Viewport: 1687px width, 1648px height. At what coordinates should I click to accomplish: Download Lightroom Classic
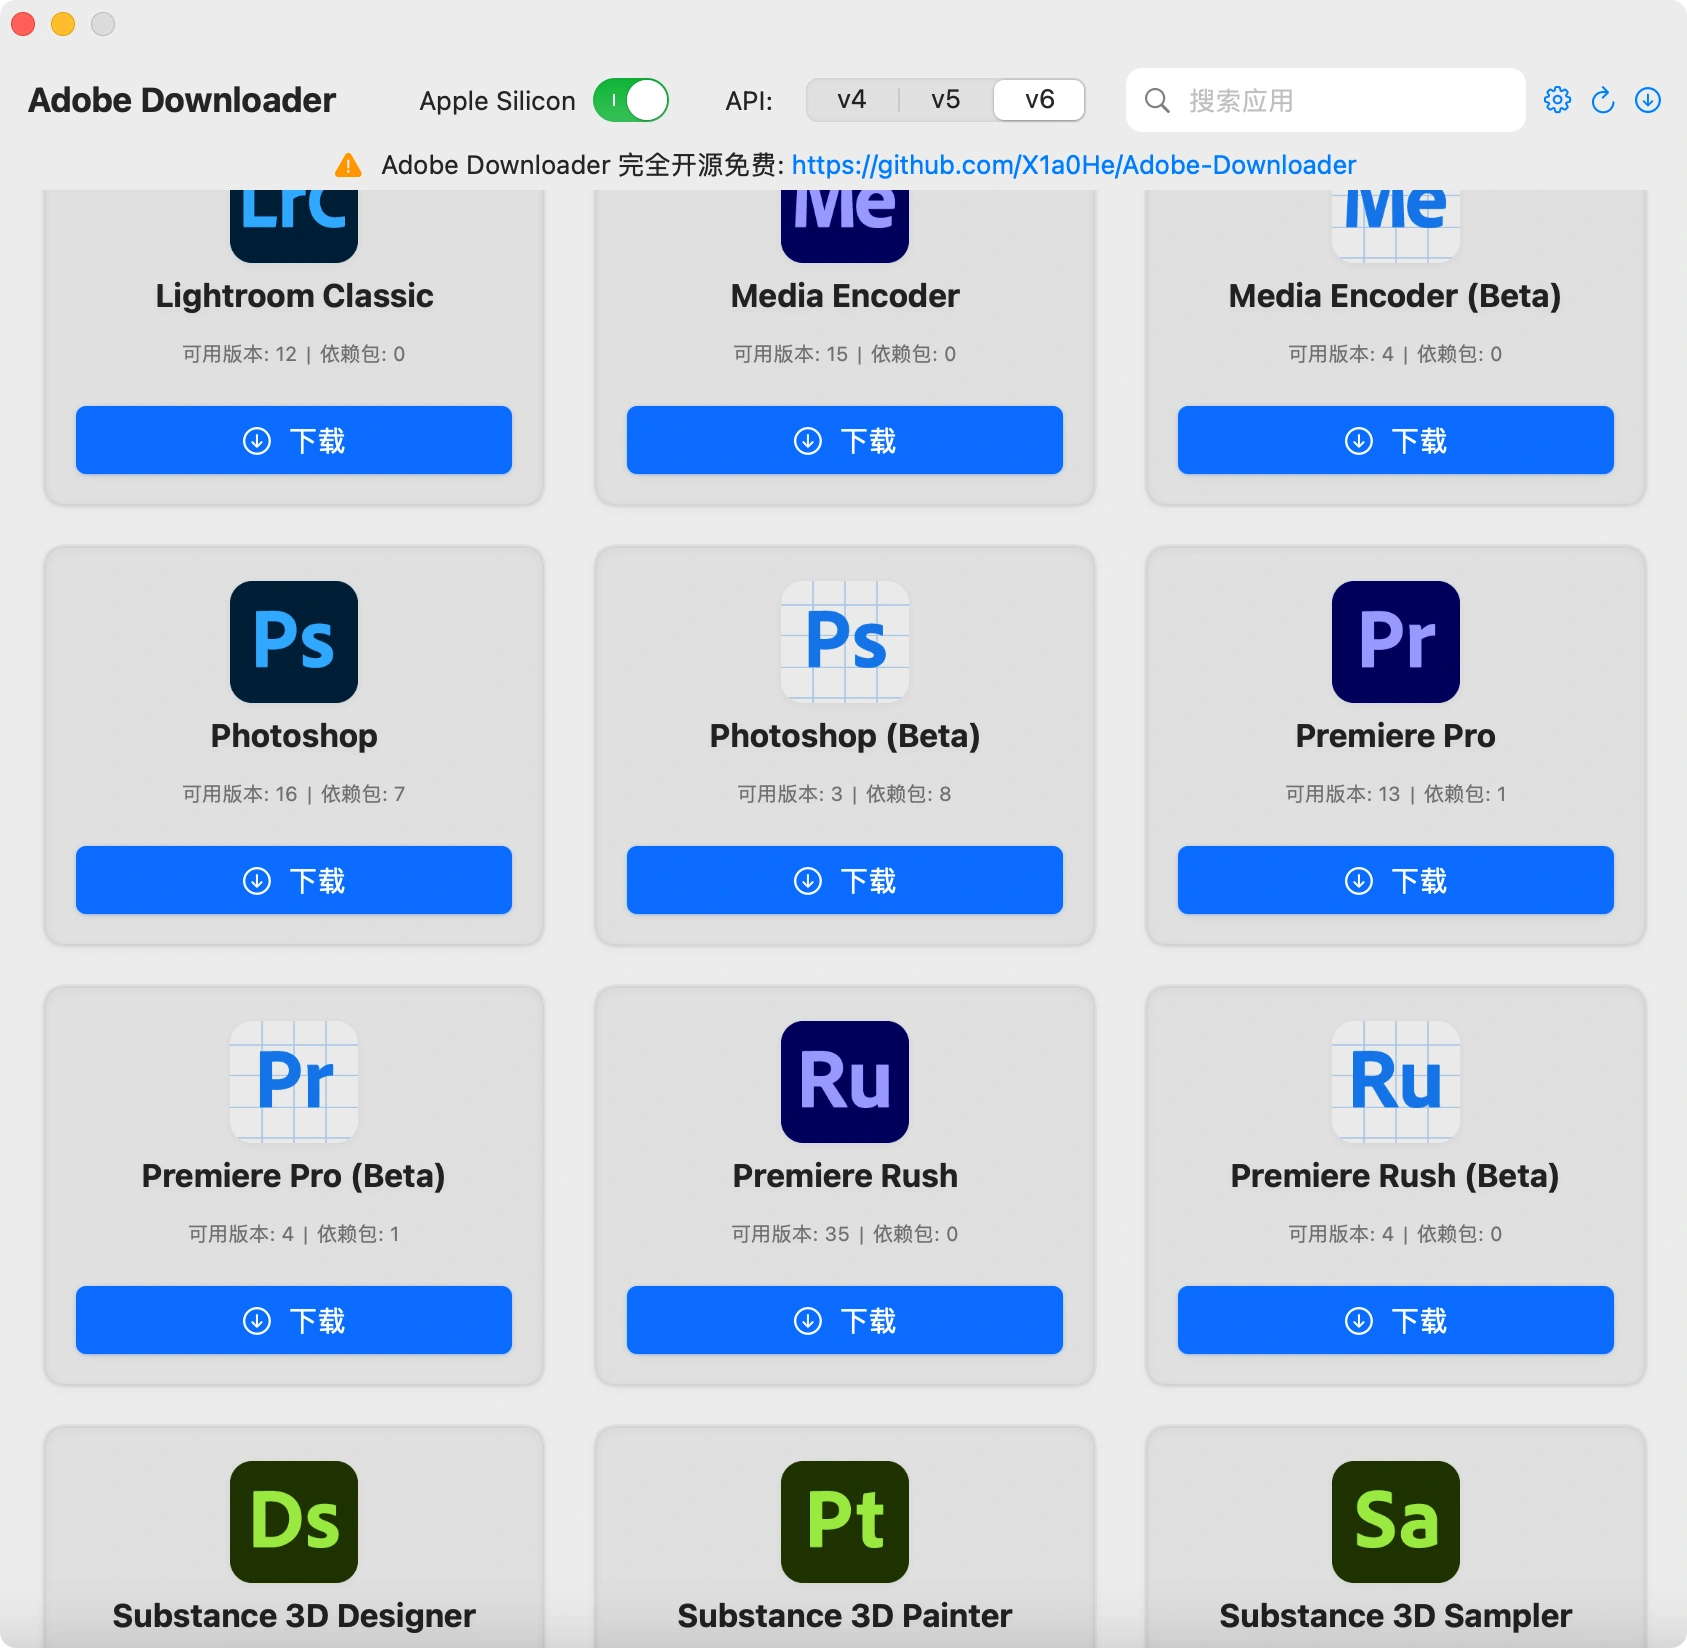pos(294,440)
